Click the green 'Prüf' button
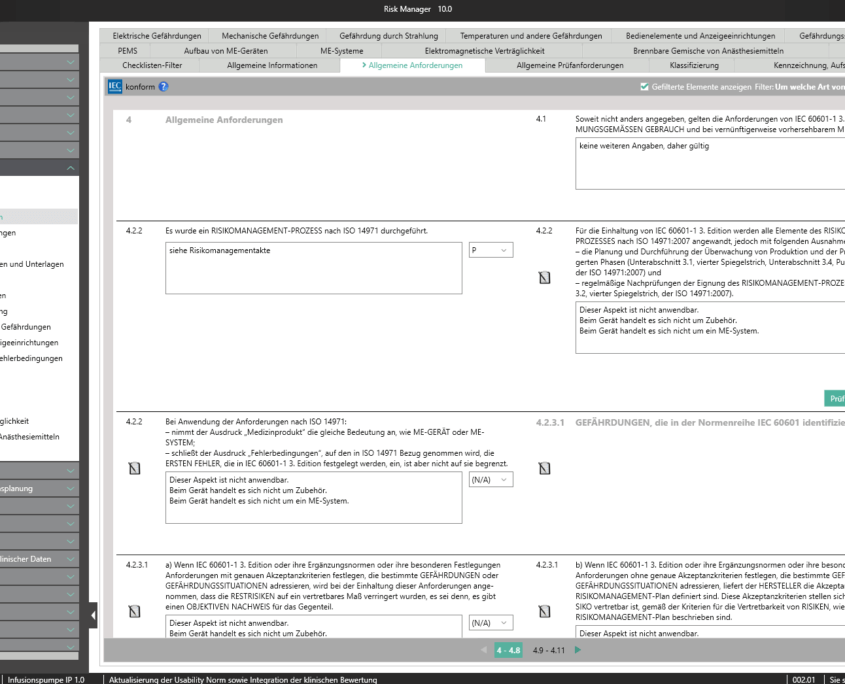The image size is (845, 684). click(x=834, y=397)
